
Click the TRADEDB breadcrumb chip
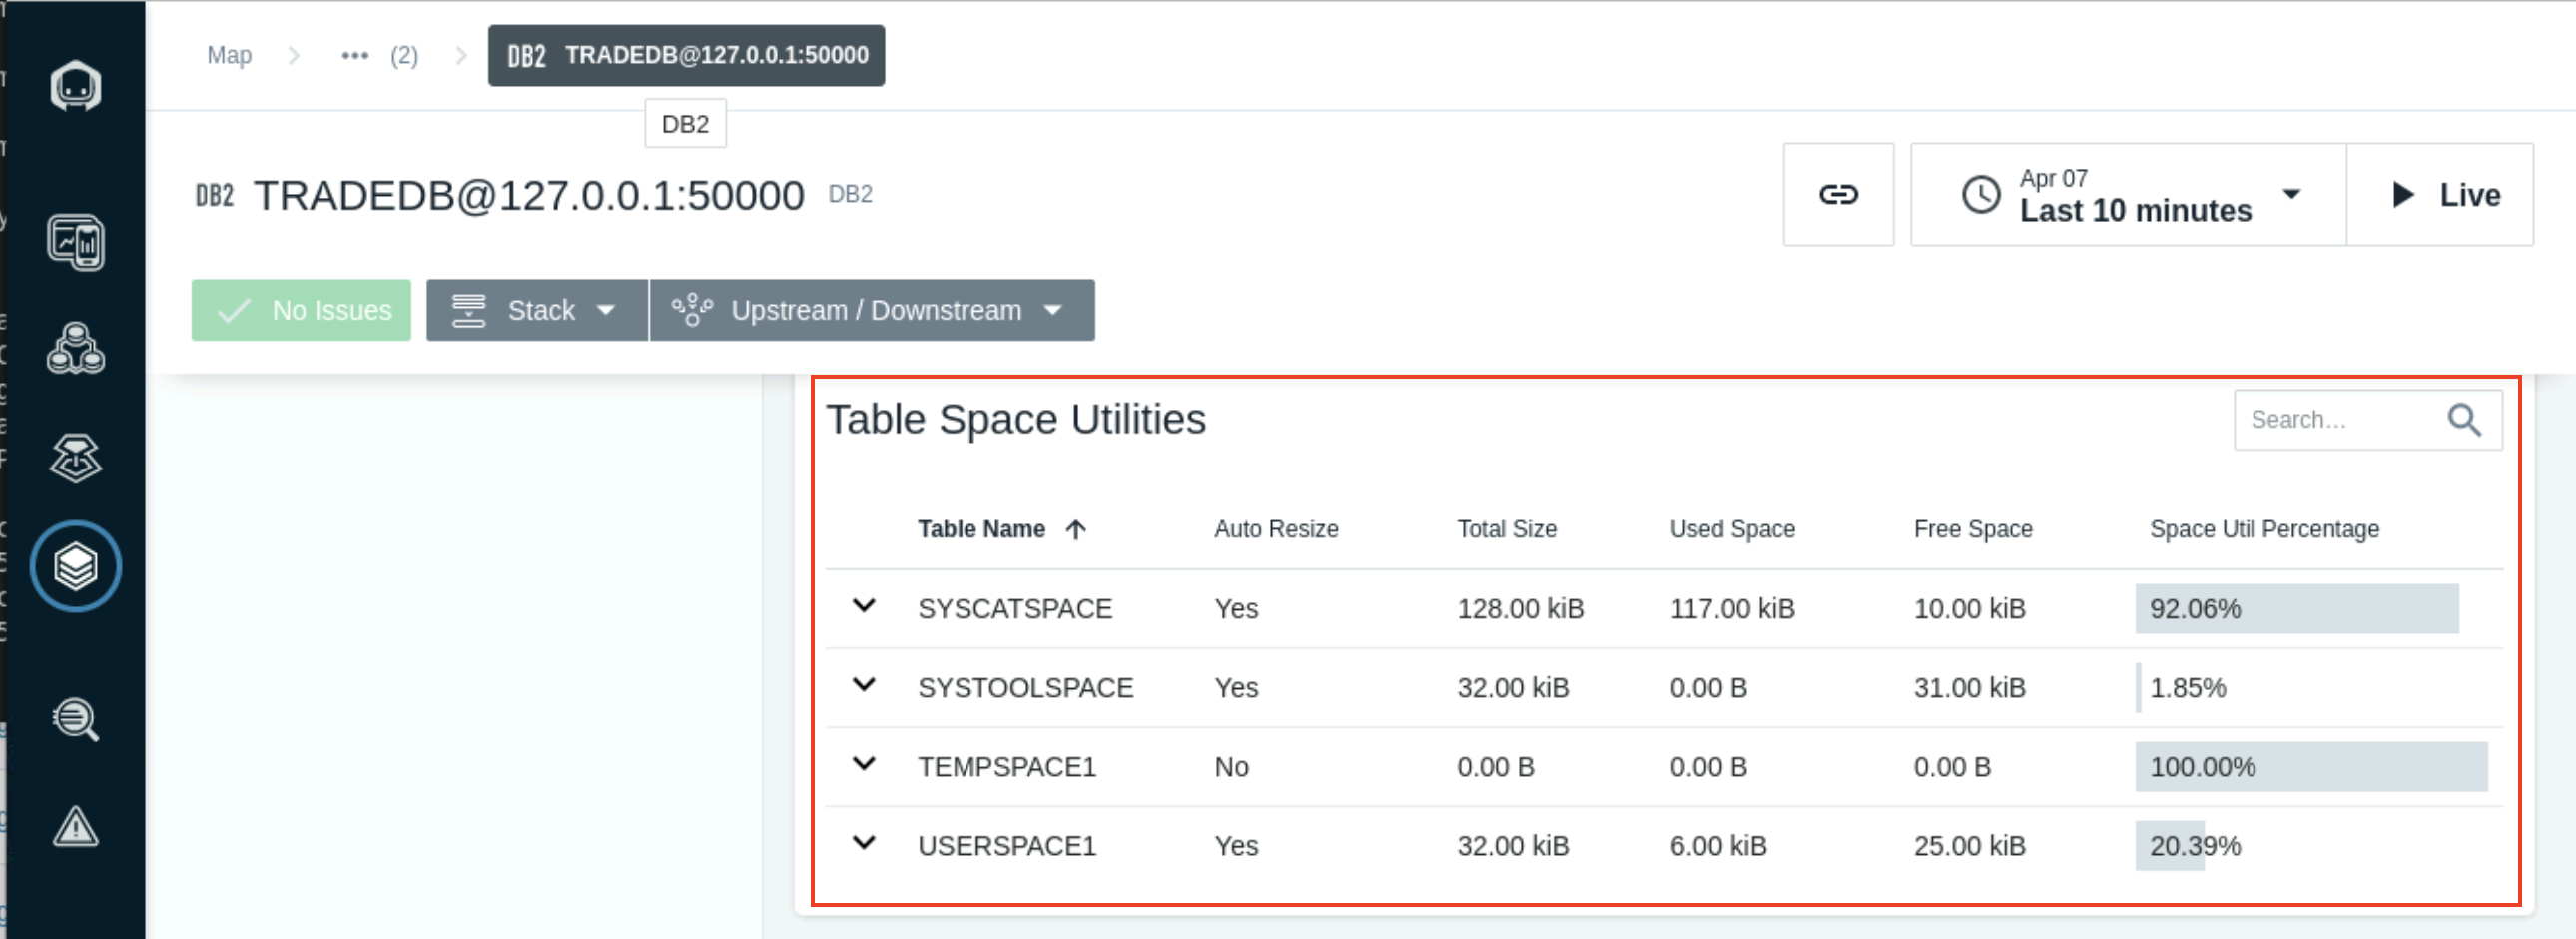[x=686, y=55]
